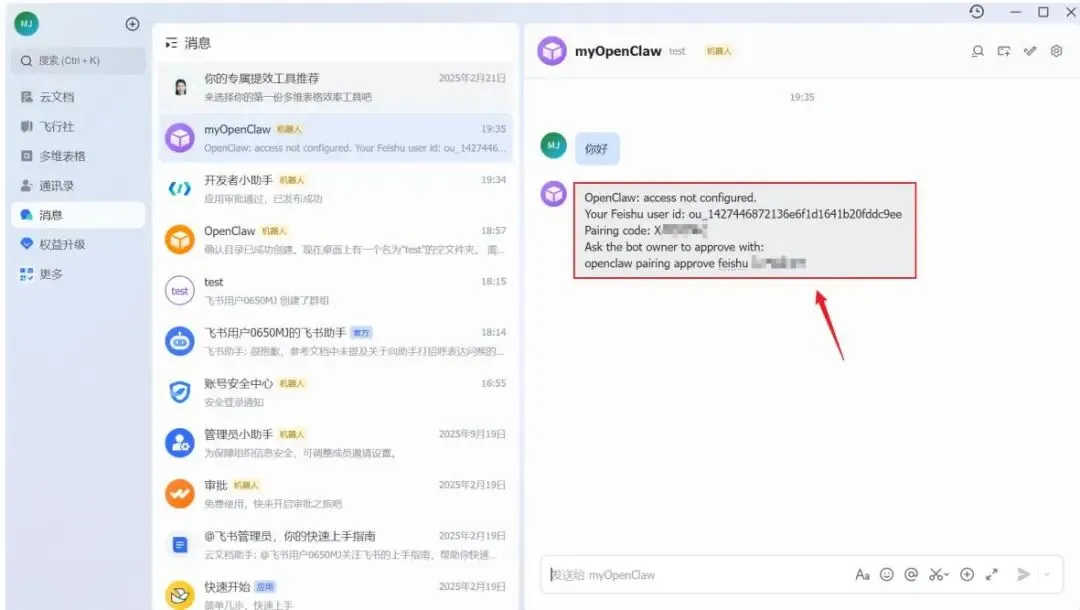Click the MJ profile avatar in sidebar
This screenshot has width=1080, height=610.
26,24
